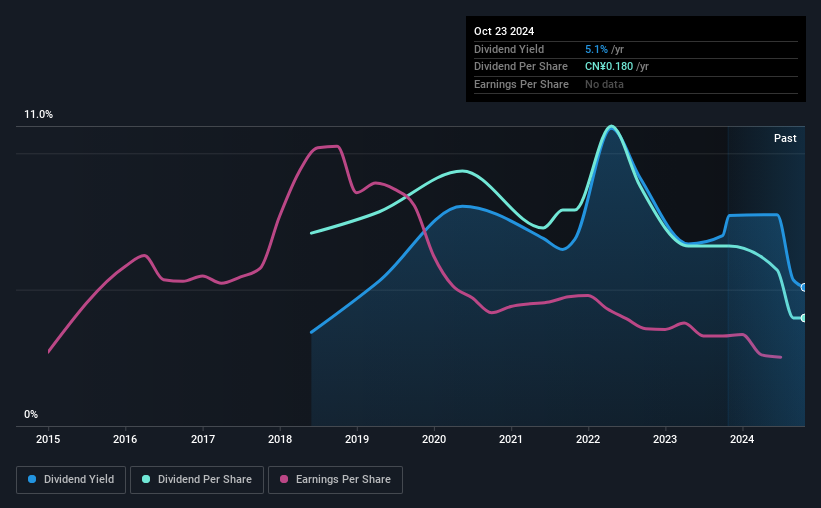Click the CN¥0.180 dividend per share value
The width and height of the screenshot is (821, 508).
click(609, 67)
